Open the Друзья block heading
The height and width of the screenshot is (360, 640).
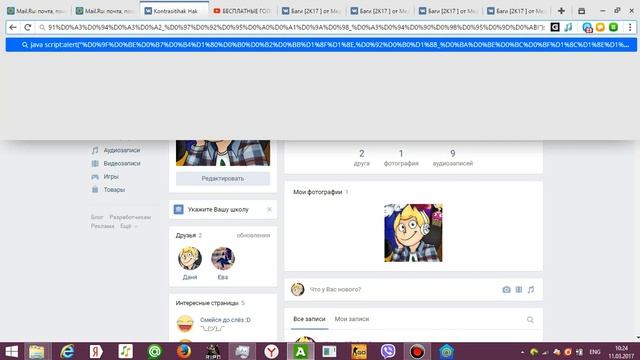[x=186, y=236]
